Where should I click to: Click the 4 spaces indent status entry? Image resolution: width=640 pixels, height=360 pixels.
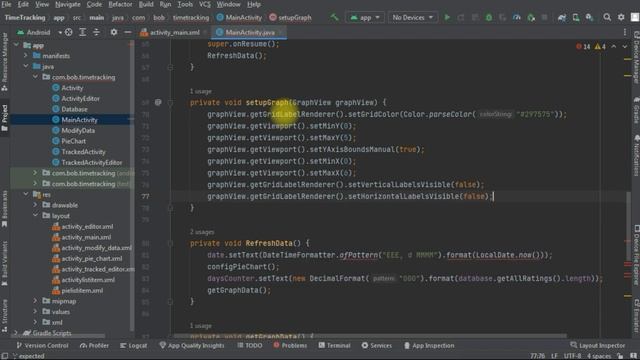pos(599,356)
